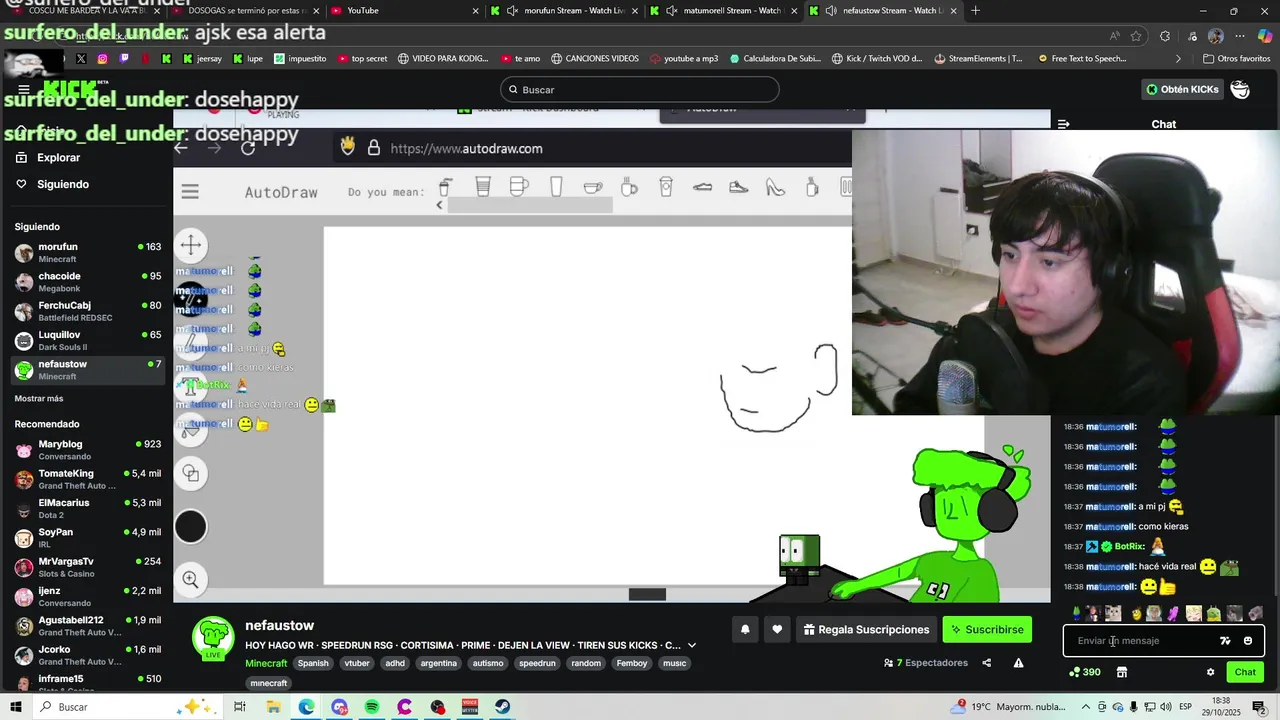Select AutoDraw move tool in stream
Screen dimensions: 1280x720
(x=191, y=245)
